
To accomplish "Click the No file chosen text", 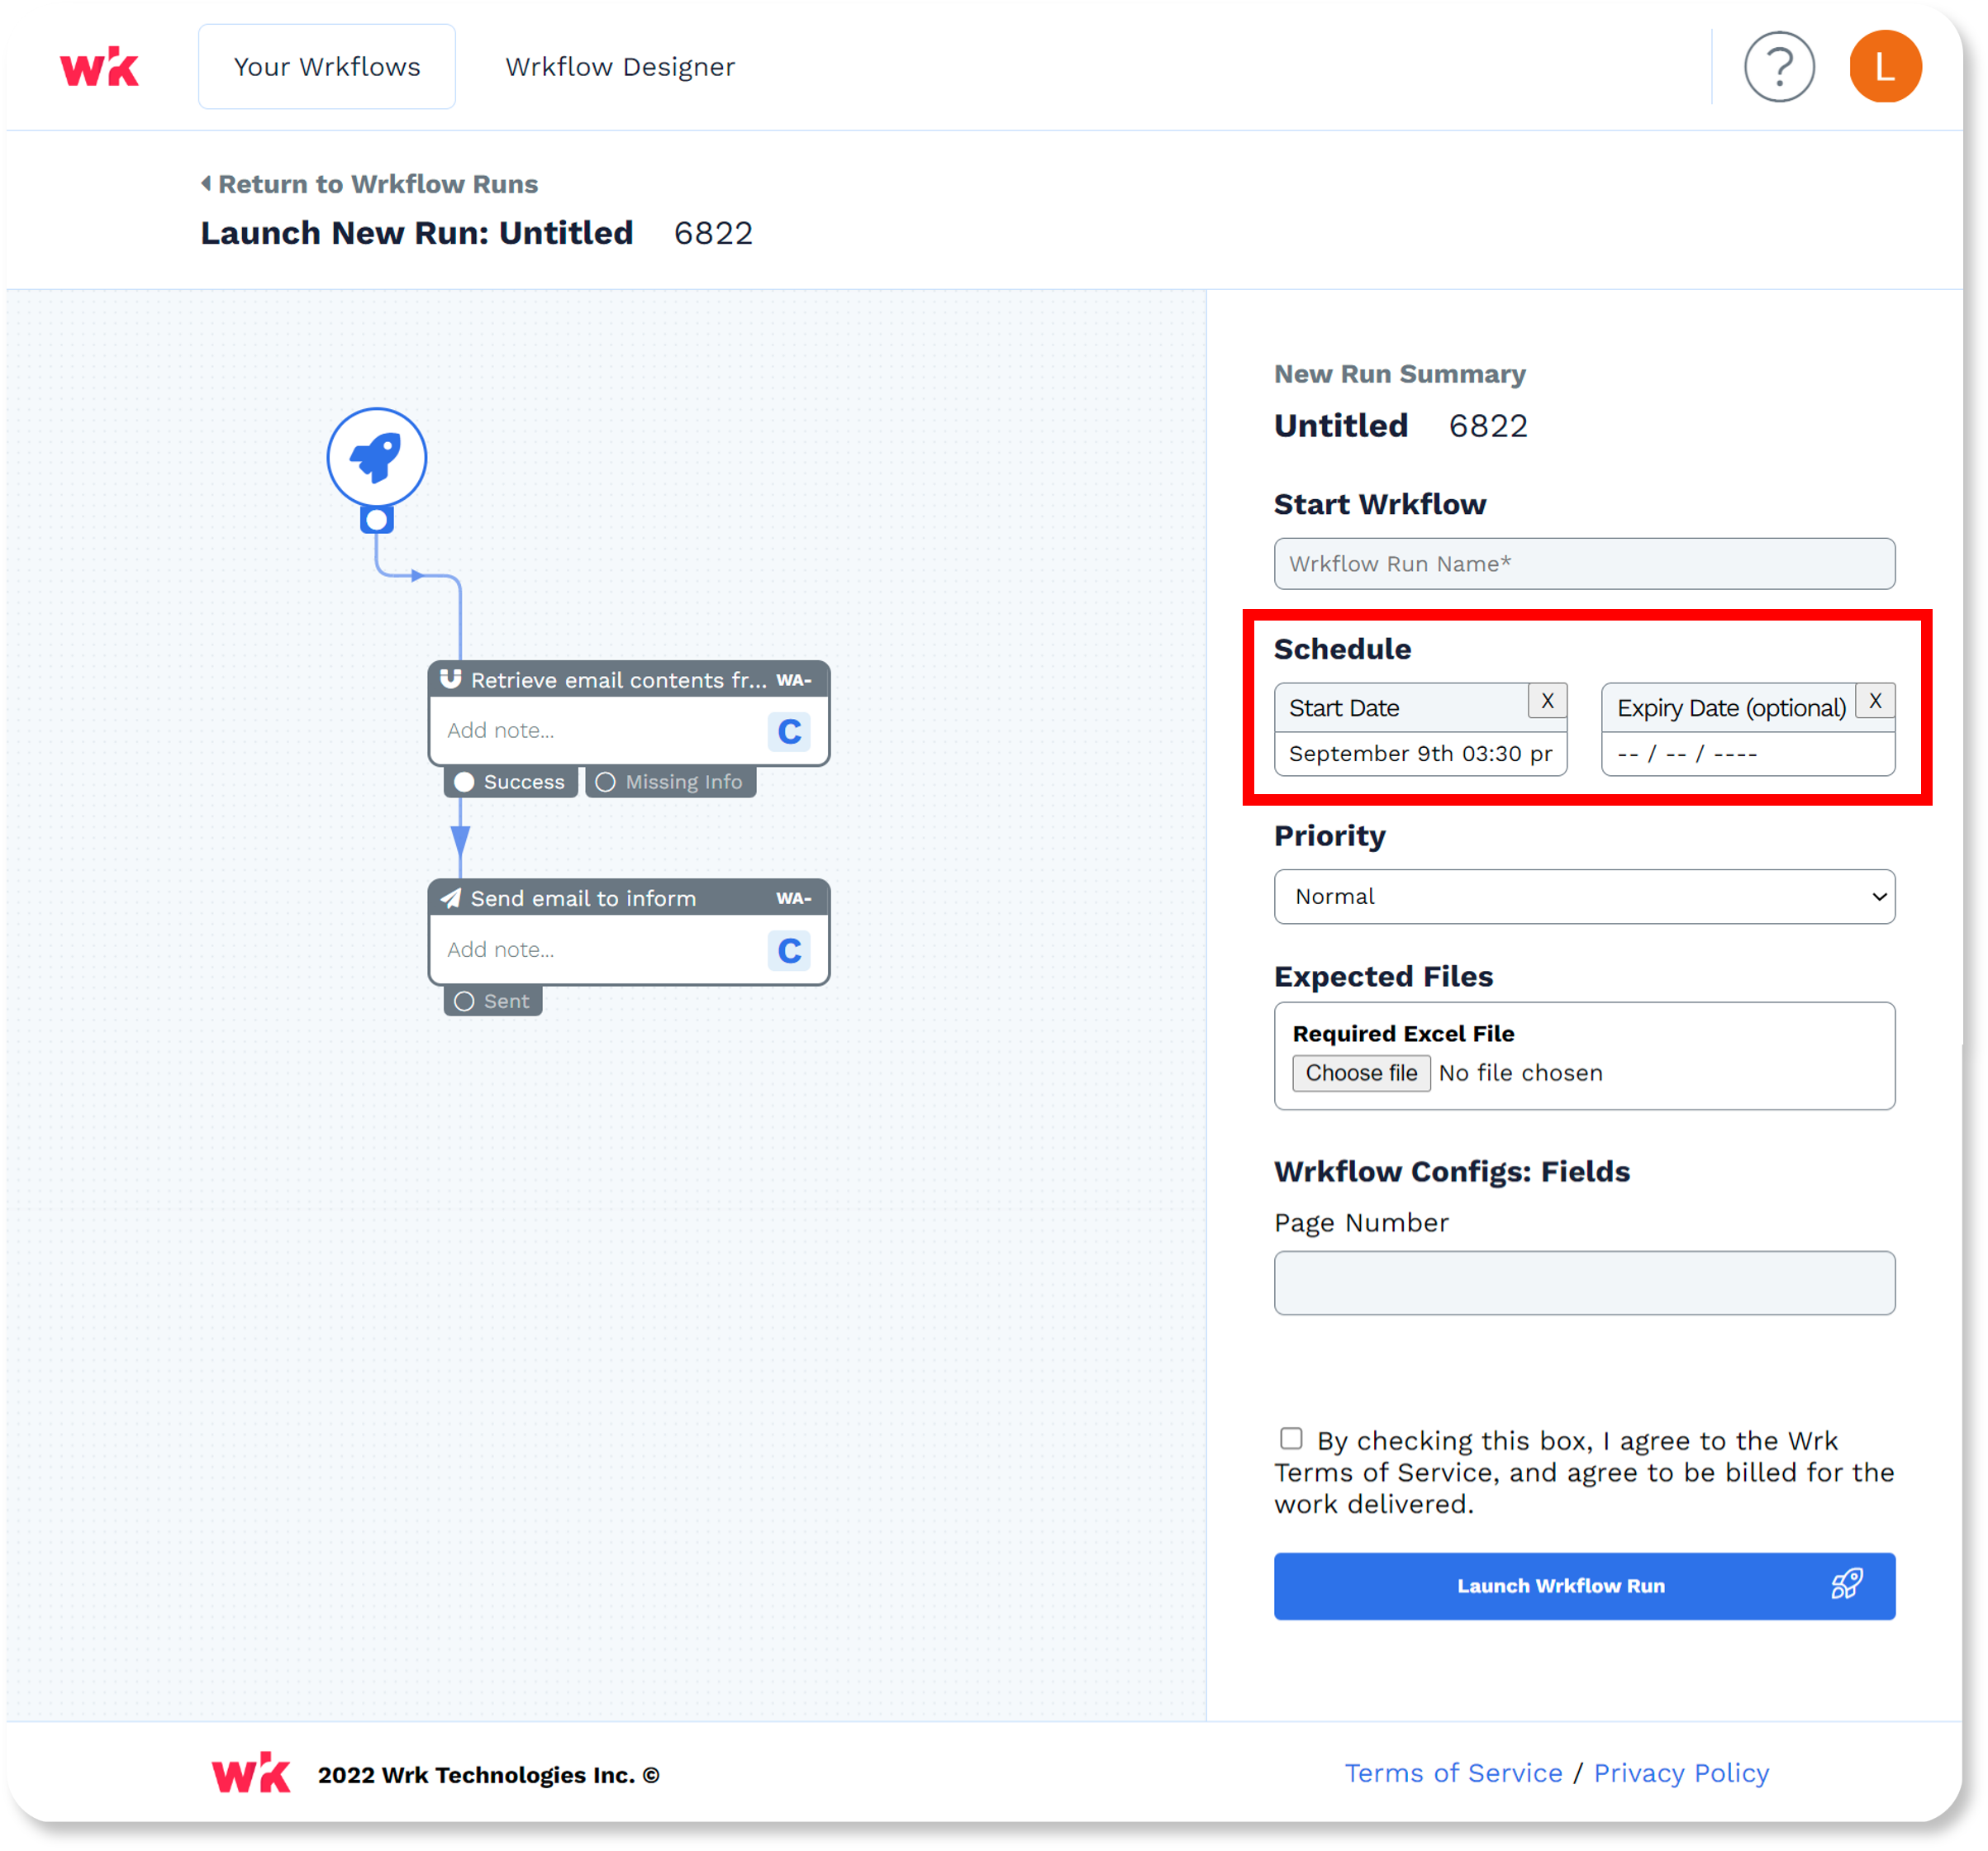I will pyautogui.click(x=1520, y=1073).
